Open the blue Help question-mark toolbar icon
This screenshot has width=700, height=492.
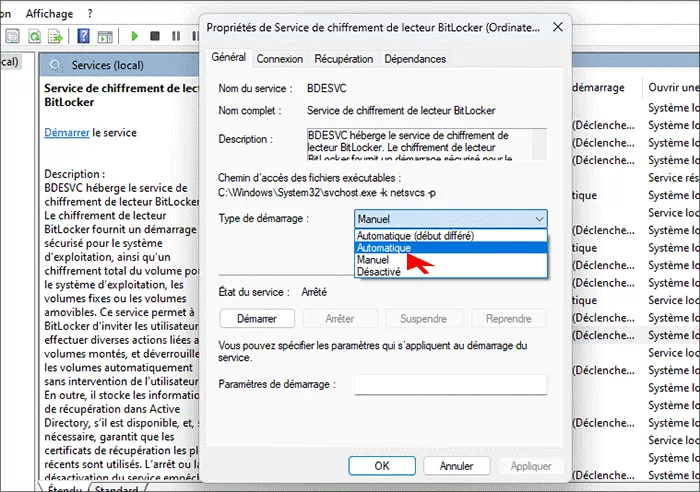tap(83, 36)
